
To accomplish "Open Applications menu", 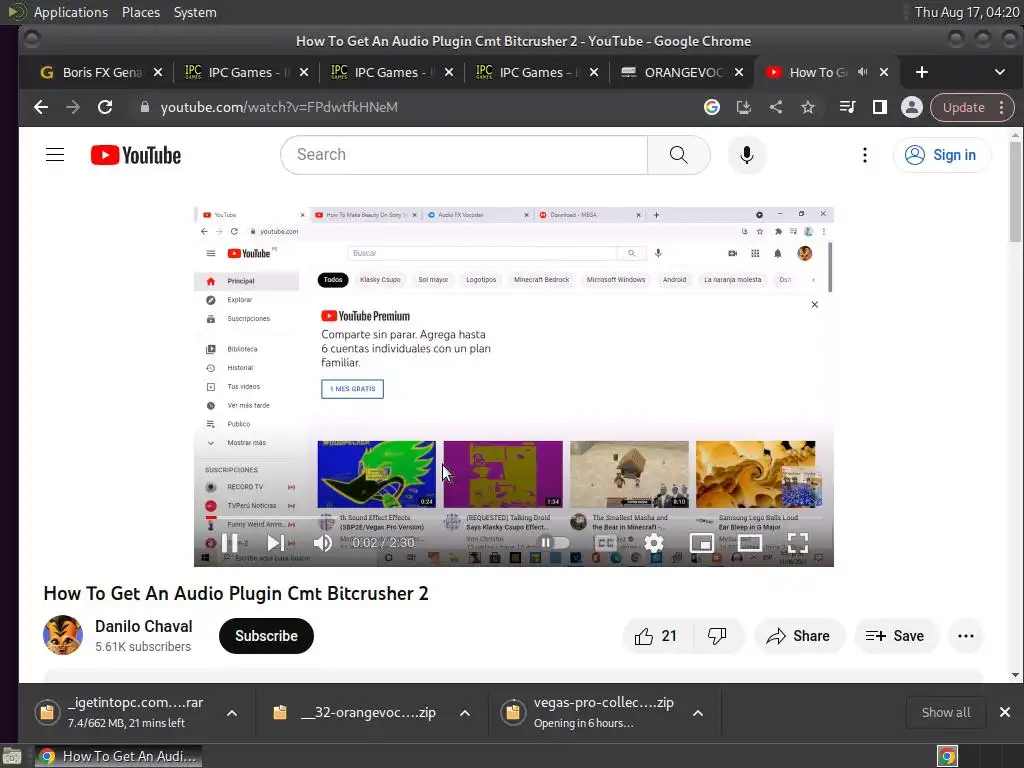I will coord(71,12).
